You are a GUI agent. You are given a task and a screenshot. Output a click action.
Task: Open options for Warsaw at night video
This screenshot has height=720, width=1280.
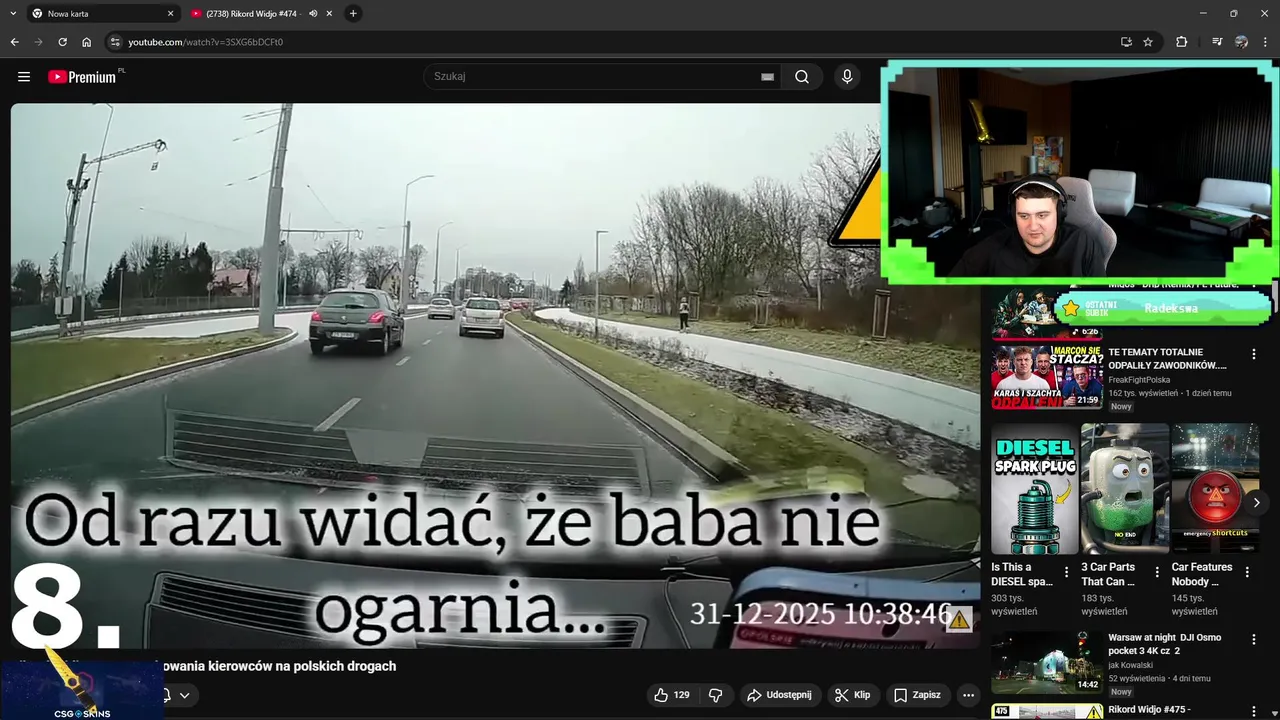click(x=1253, y=640)
